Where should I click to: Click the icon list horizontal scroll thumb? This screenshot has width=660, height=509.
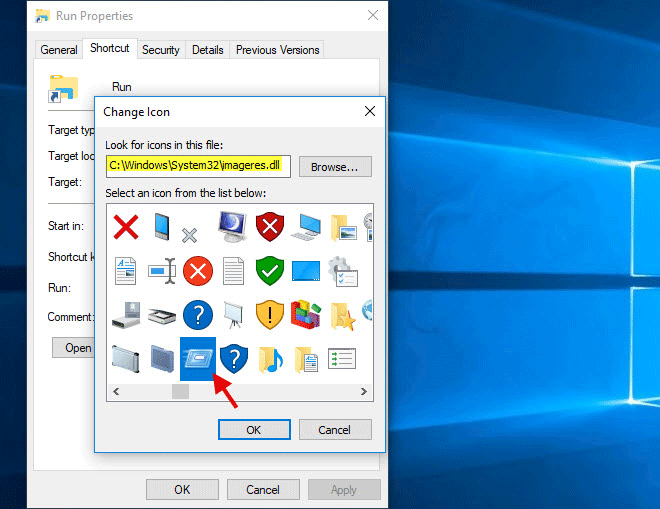[181, 392]
